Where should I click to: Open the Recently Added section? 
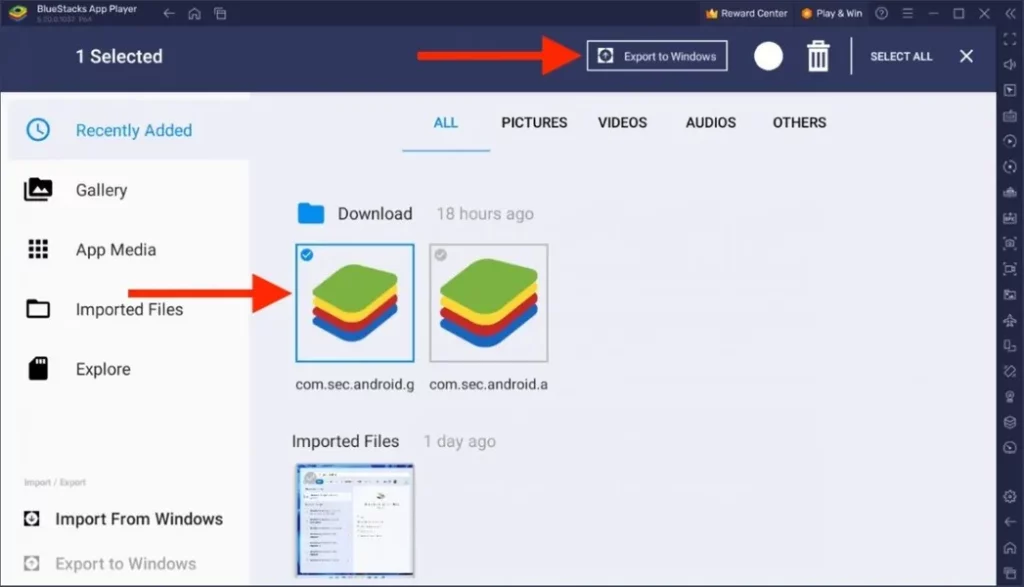coord(128,130)
